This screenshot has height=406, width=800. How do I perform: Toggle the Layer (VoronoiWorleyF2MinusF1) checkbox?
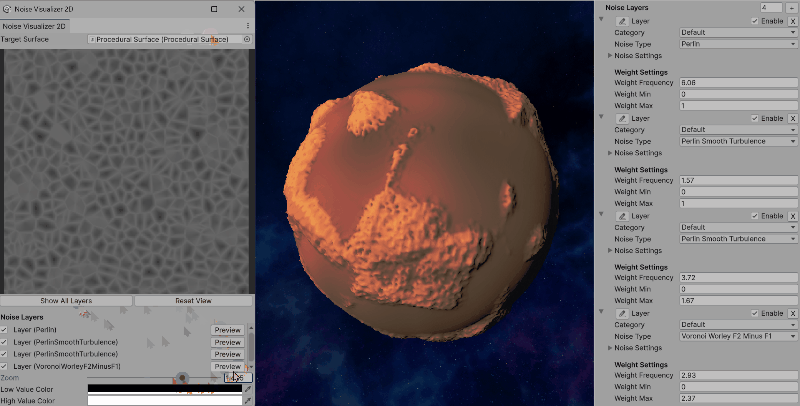tap(5, 367)
